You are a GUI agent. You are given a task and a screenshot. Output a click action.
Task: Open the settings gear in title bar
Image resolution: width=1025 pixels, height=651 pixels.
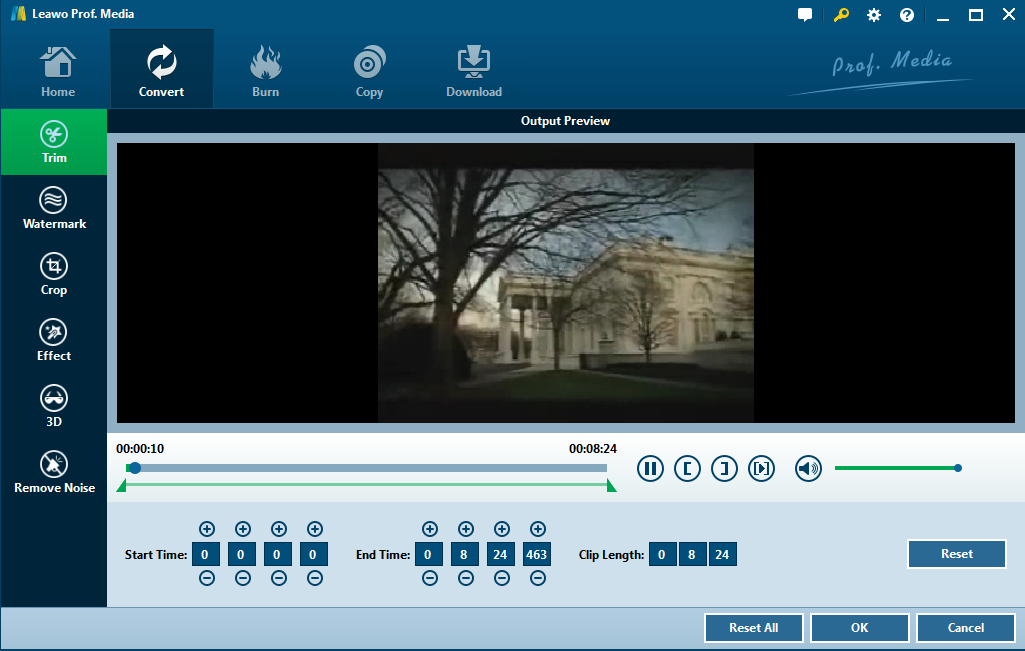(x=874, y=15)
